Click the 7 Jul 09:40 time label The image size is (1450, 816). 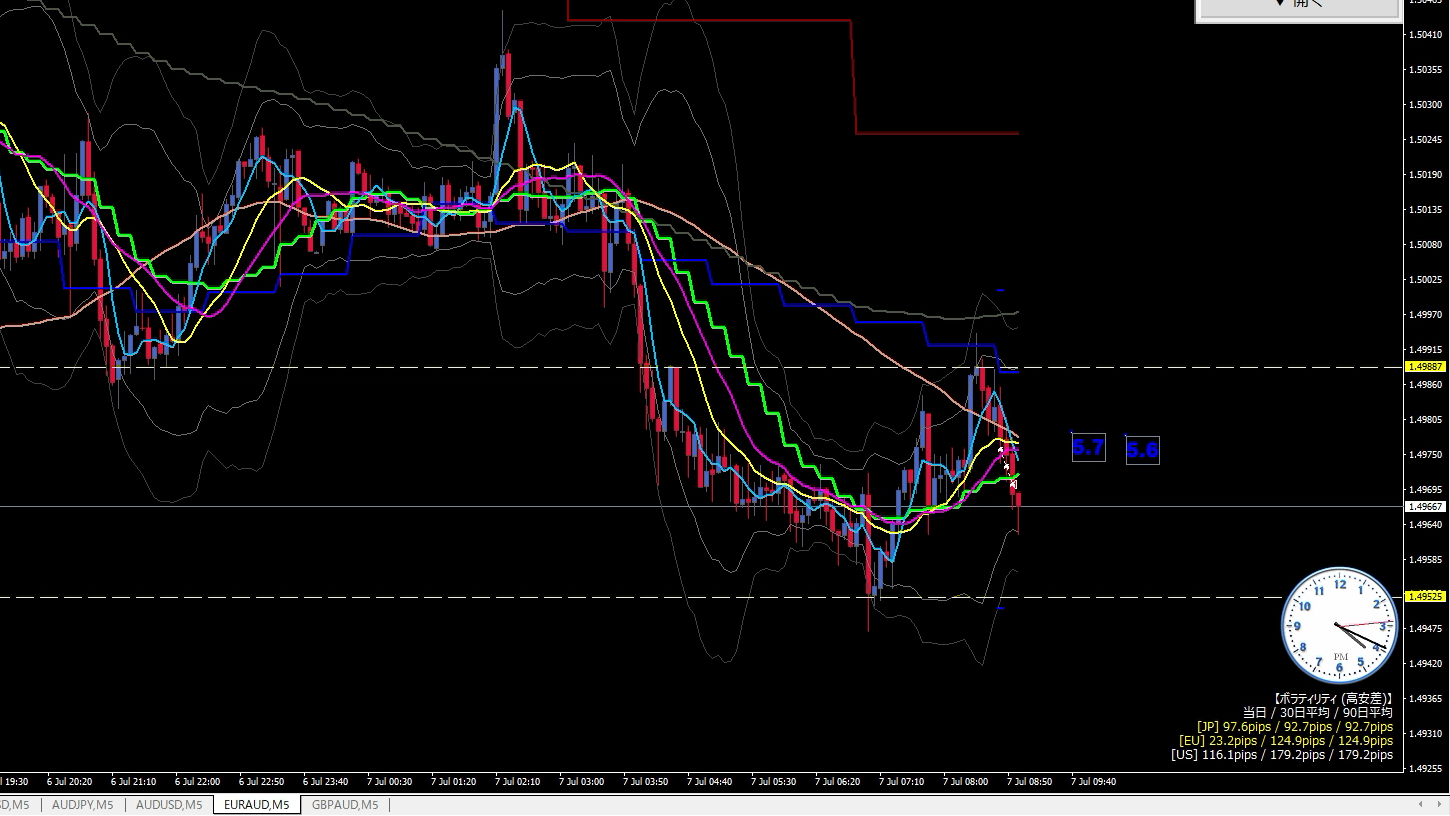(1093, 782)
